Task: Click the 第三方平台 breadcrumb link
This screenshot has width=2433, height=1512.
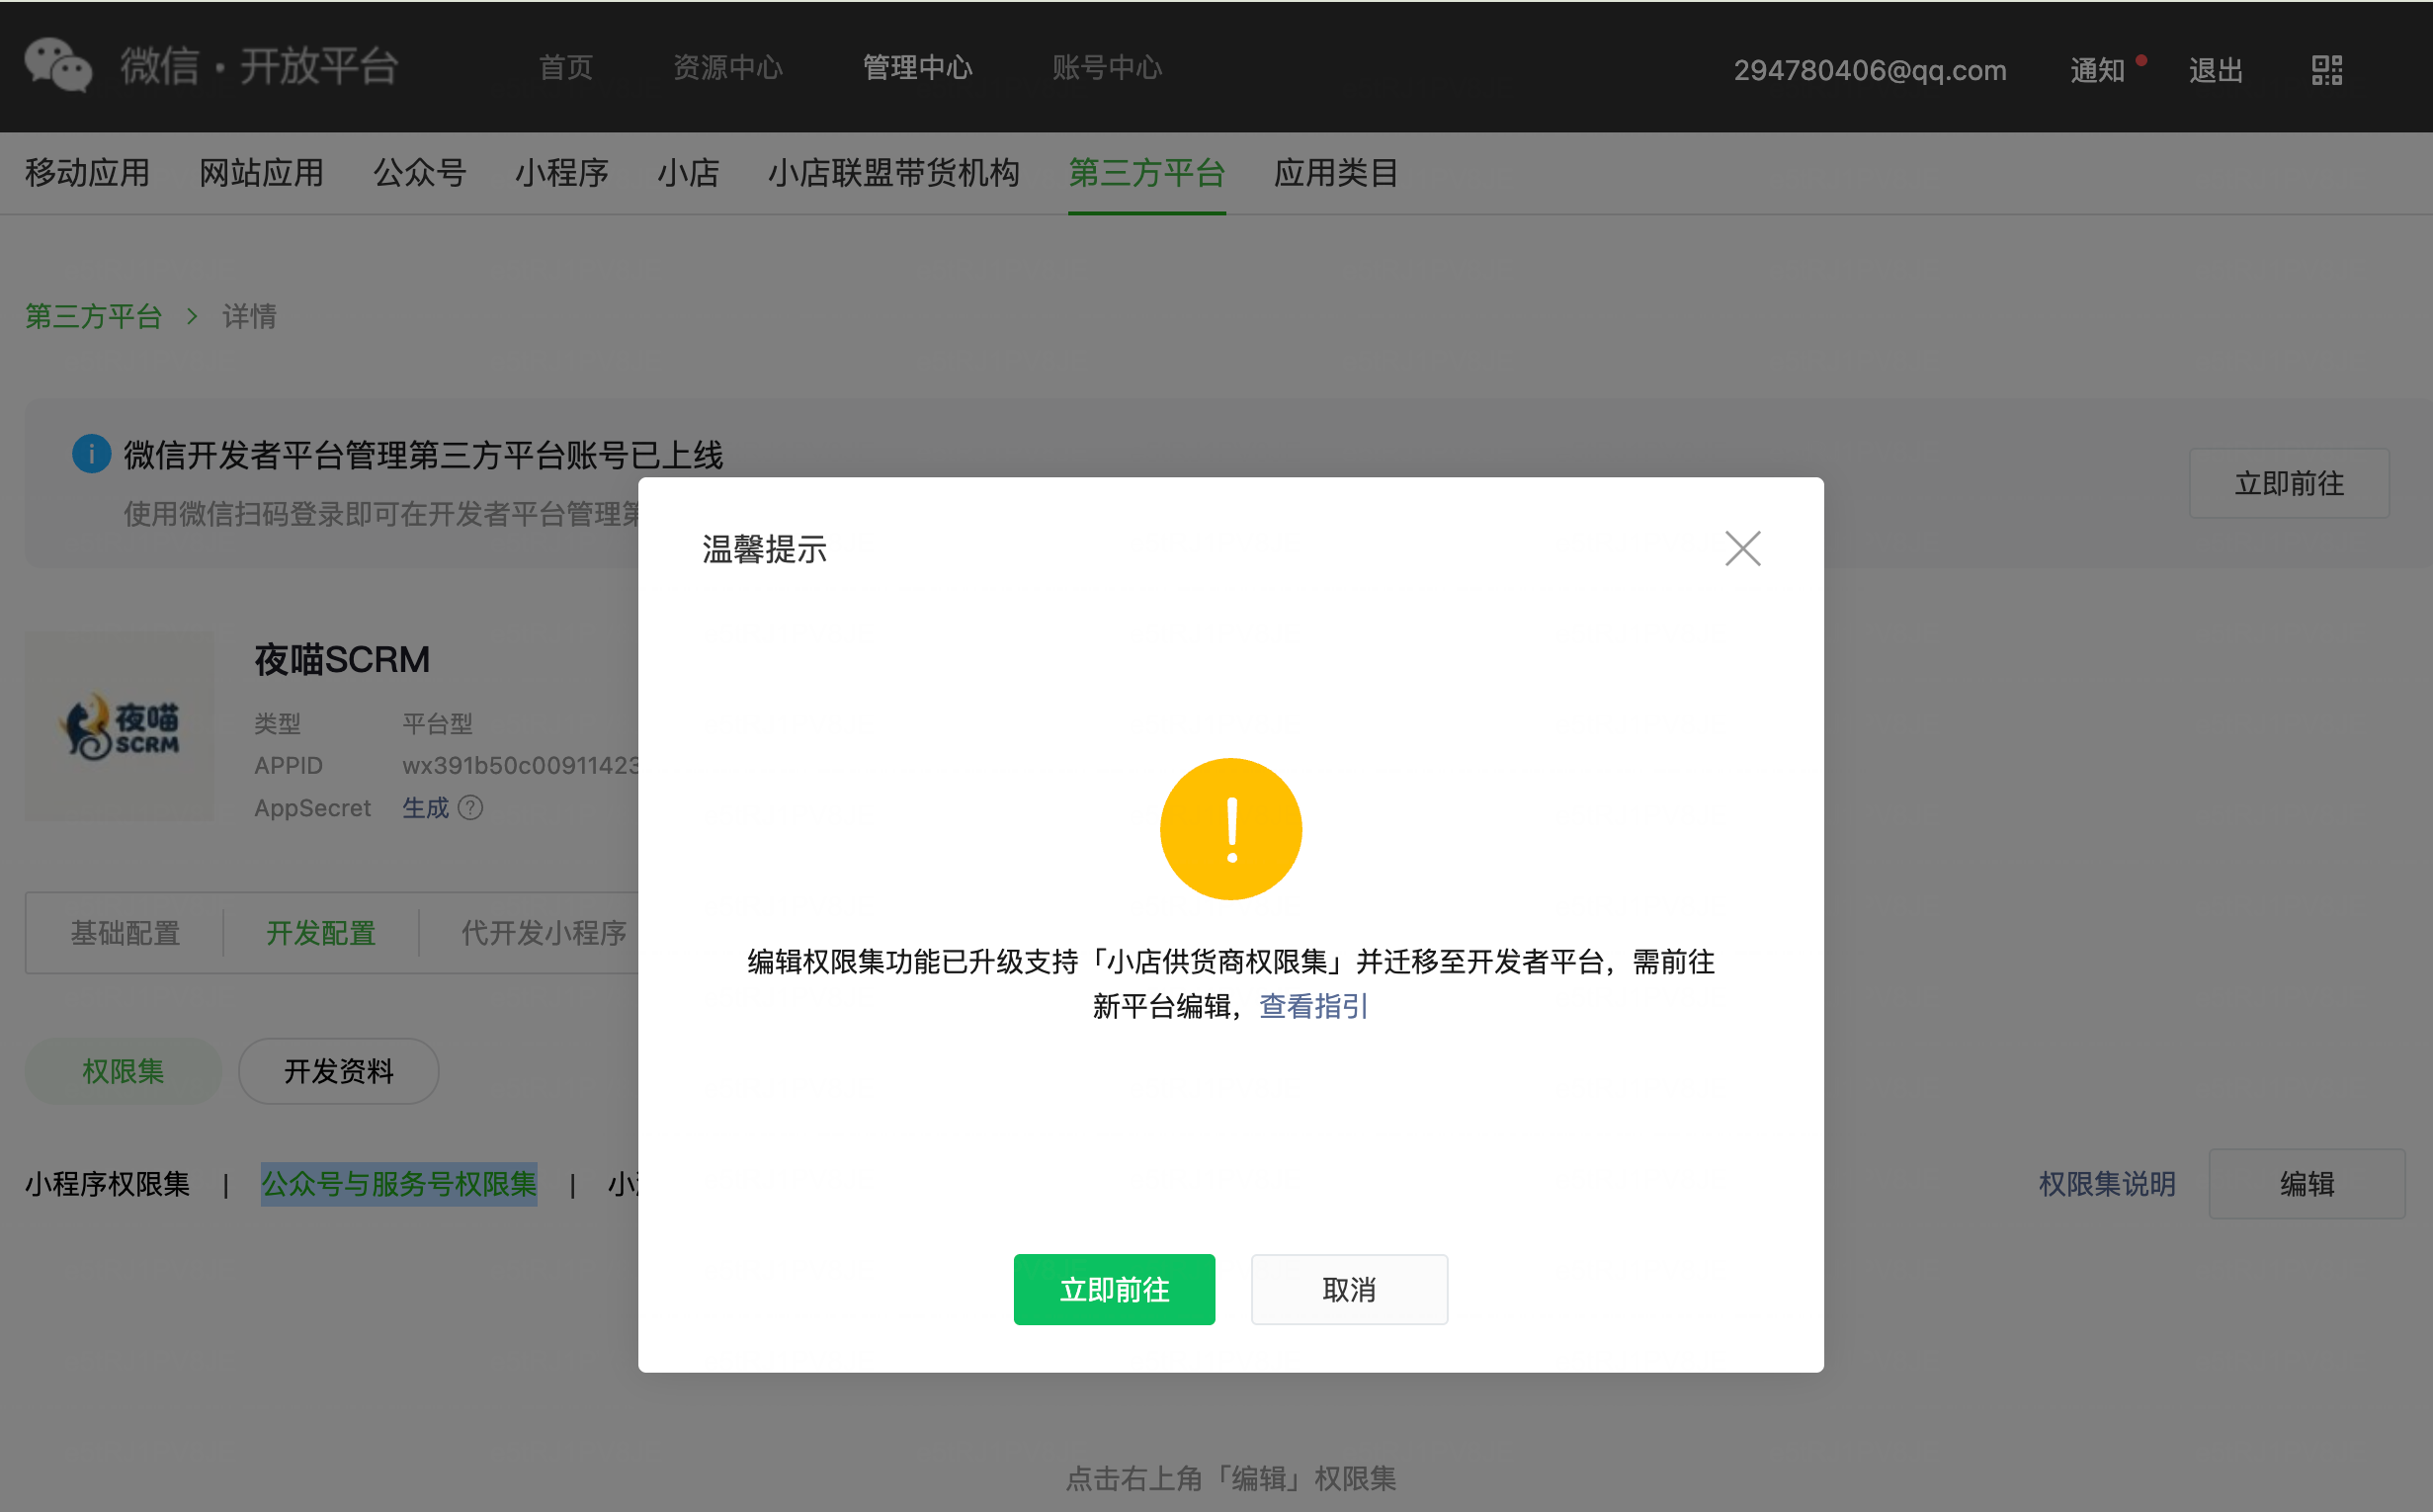Action: tap(93, 317)
